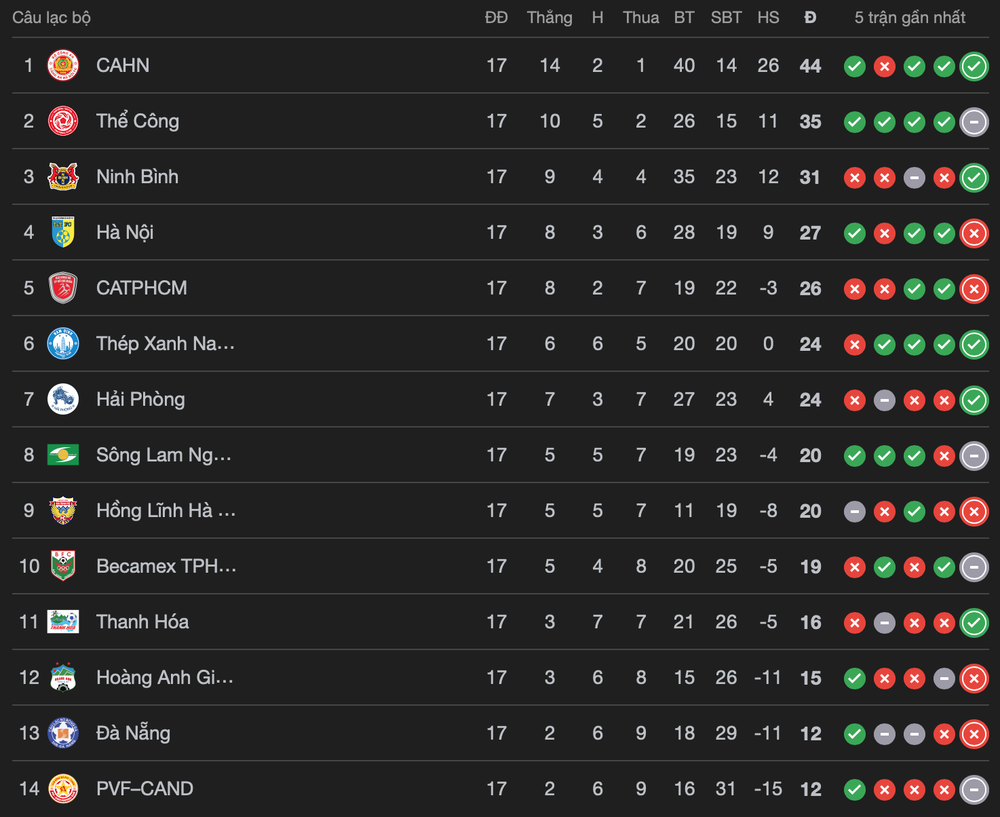Click the Thắng column header
Viewport: 1000px width, 817px height.
pos(549,18)
